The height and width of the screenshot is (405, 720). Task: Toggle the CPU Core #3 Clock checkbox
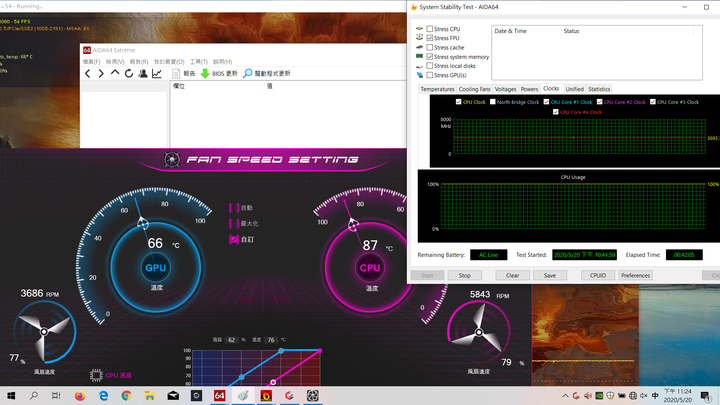point(652,102)
